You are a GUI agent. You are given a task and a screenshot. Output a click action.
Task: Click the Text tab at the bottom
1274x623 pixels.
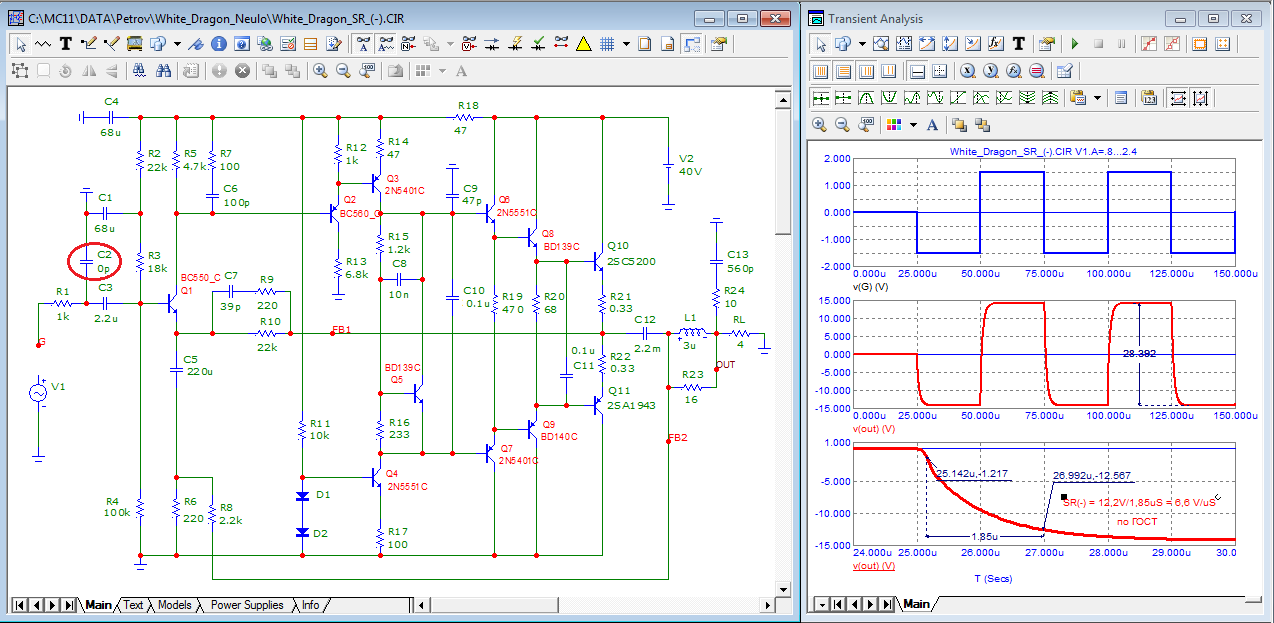(x=133, y=605)
